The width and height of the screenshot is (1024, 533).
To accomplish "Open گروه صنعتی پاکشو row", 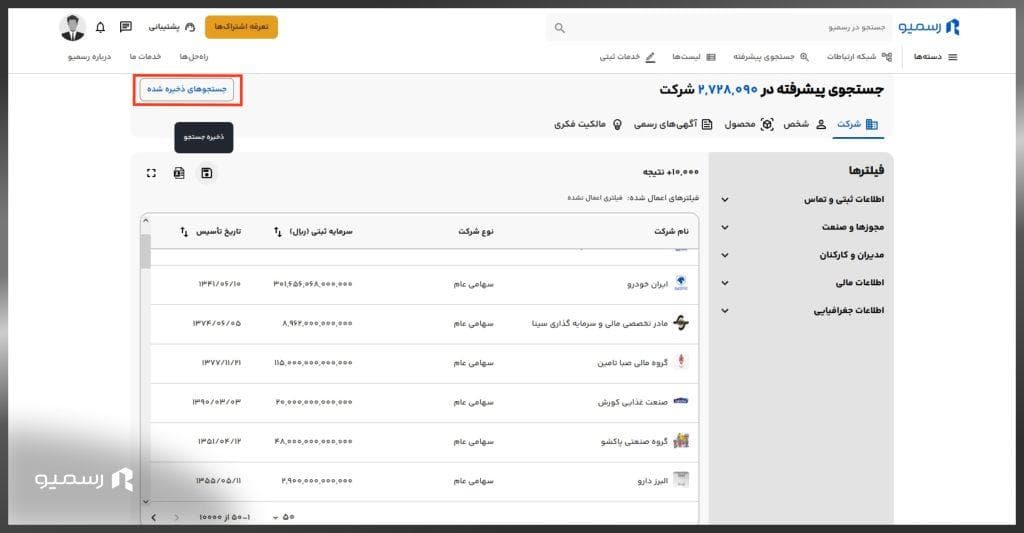I will 424,442.
